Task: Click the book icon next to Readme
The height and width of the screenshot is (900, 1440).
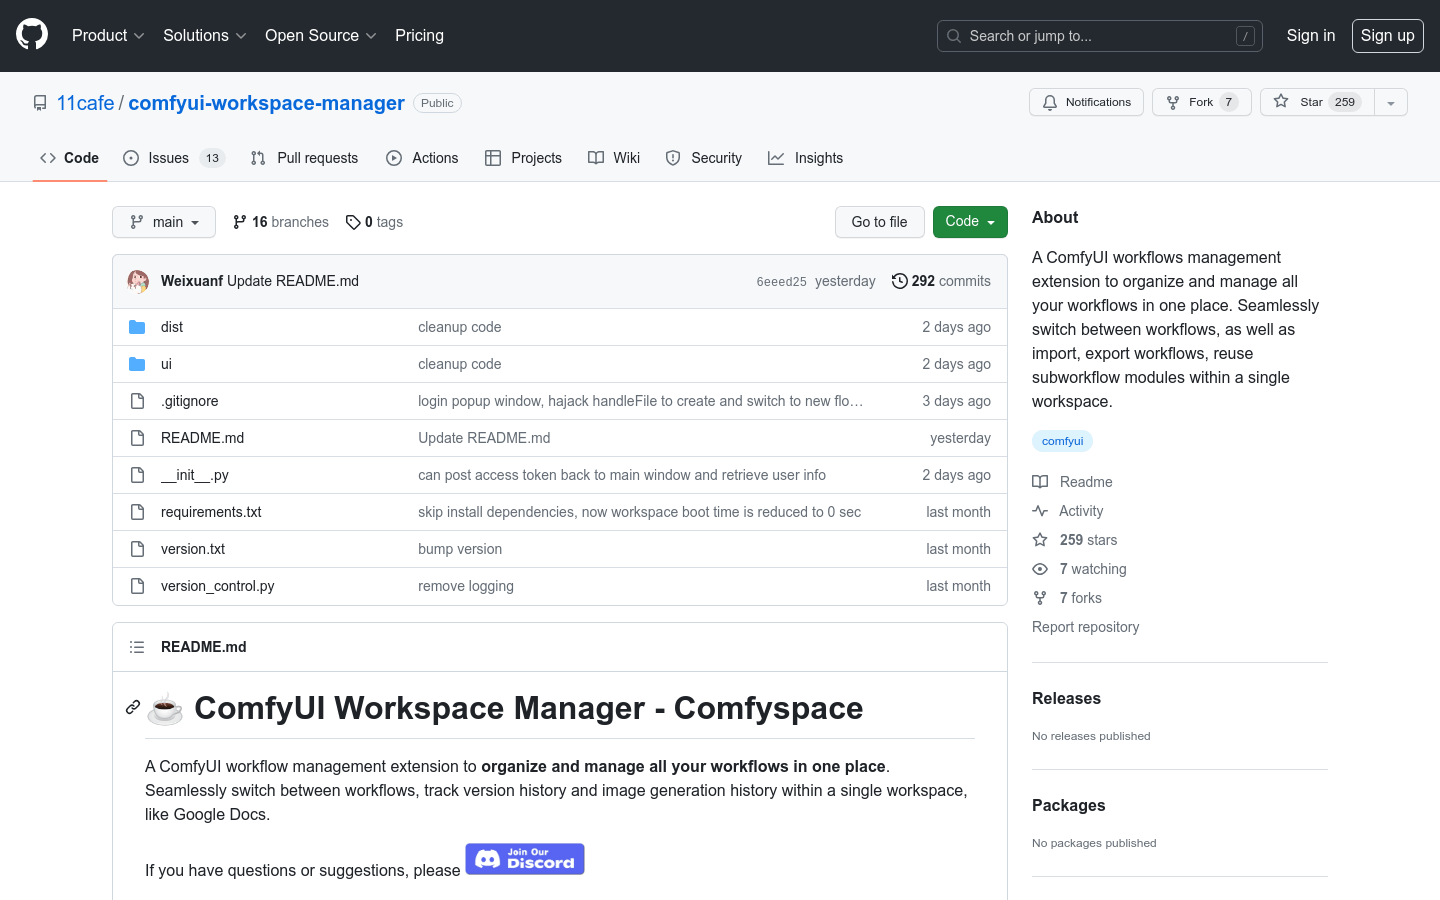Action: pyautogui.click(x=1040, y=482)
